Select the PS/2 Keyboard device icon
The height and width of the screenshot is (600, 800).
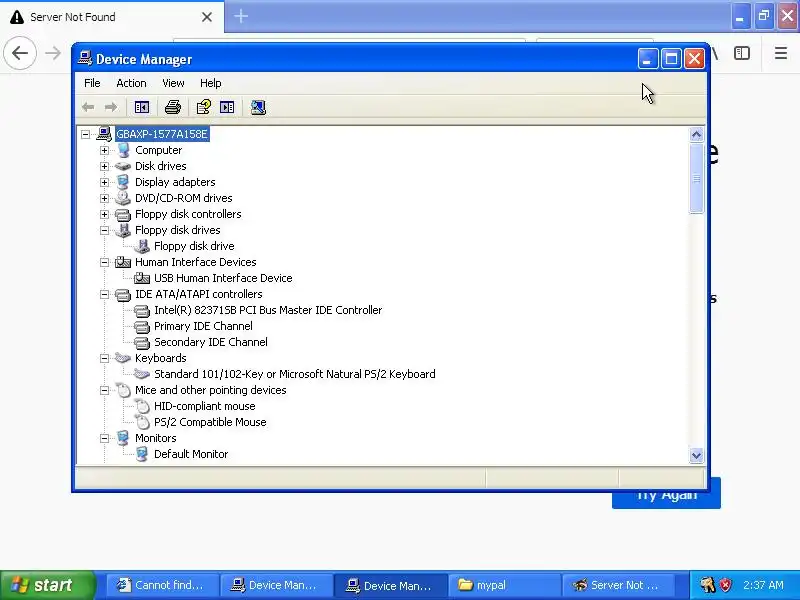click(x=142, y=374)
